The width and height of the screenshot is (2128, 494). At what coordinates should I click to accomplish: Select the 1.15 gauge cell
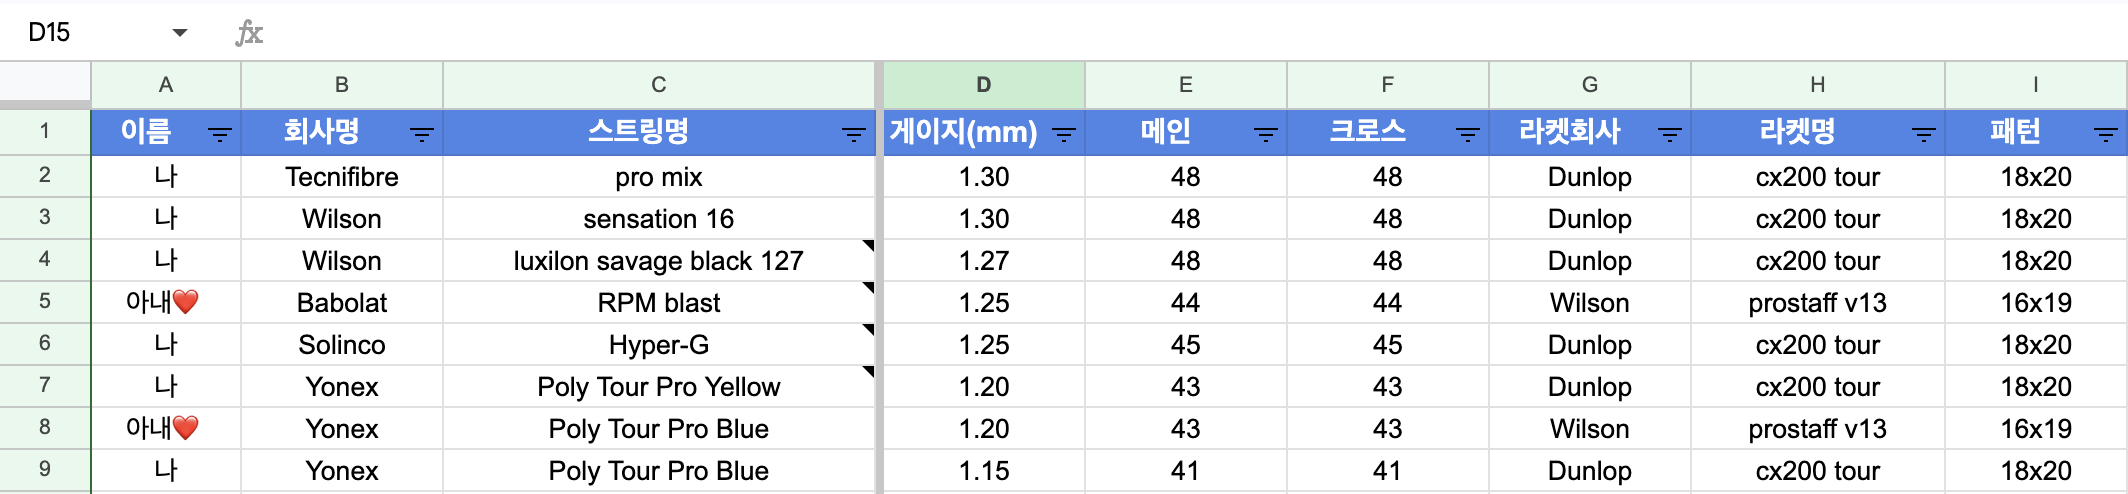click(x=984, y=470)
